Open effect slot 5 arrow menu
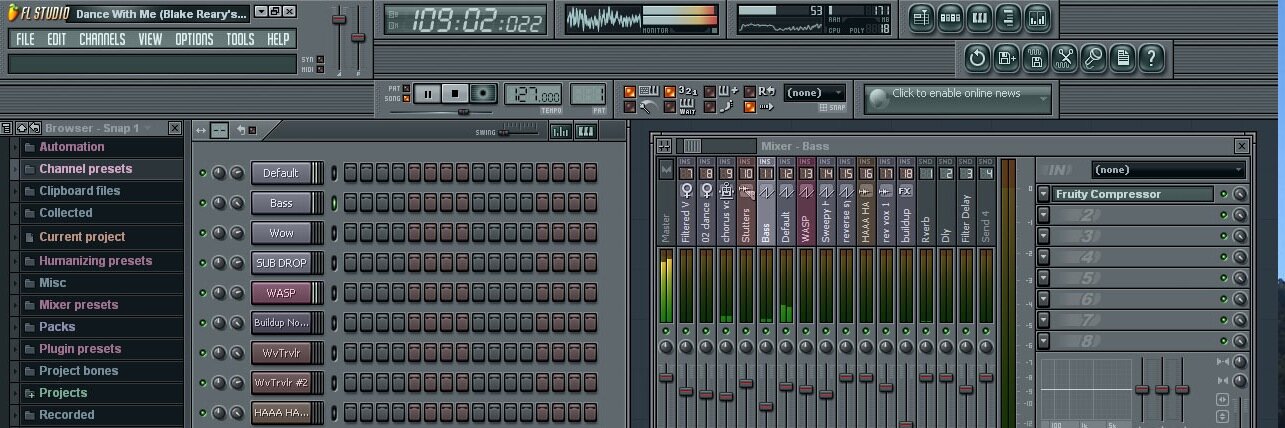Screen dimensions: 1285x428 tap(1044, 278)
